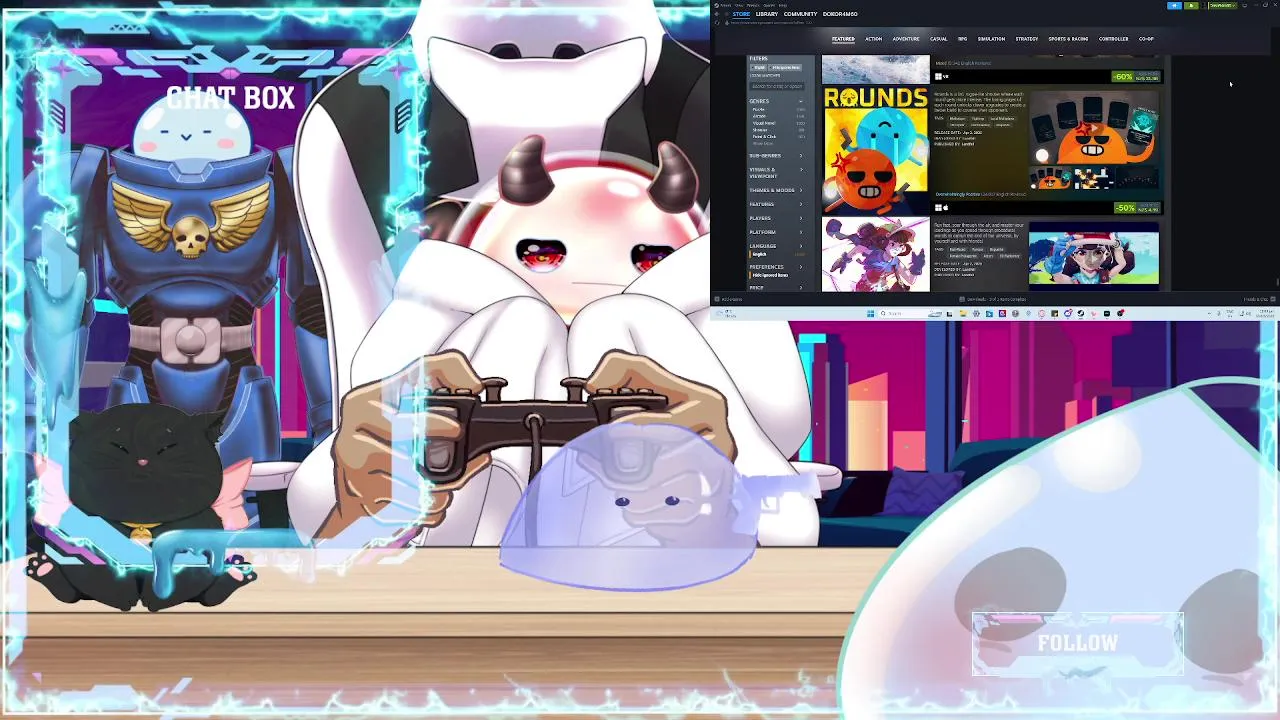The image size is (1280, 720).
Task: Select the CASUAL store category
Action: click(939, 39)
